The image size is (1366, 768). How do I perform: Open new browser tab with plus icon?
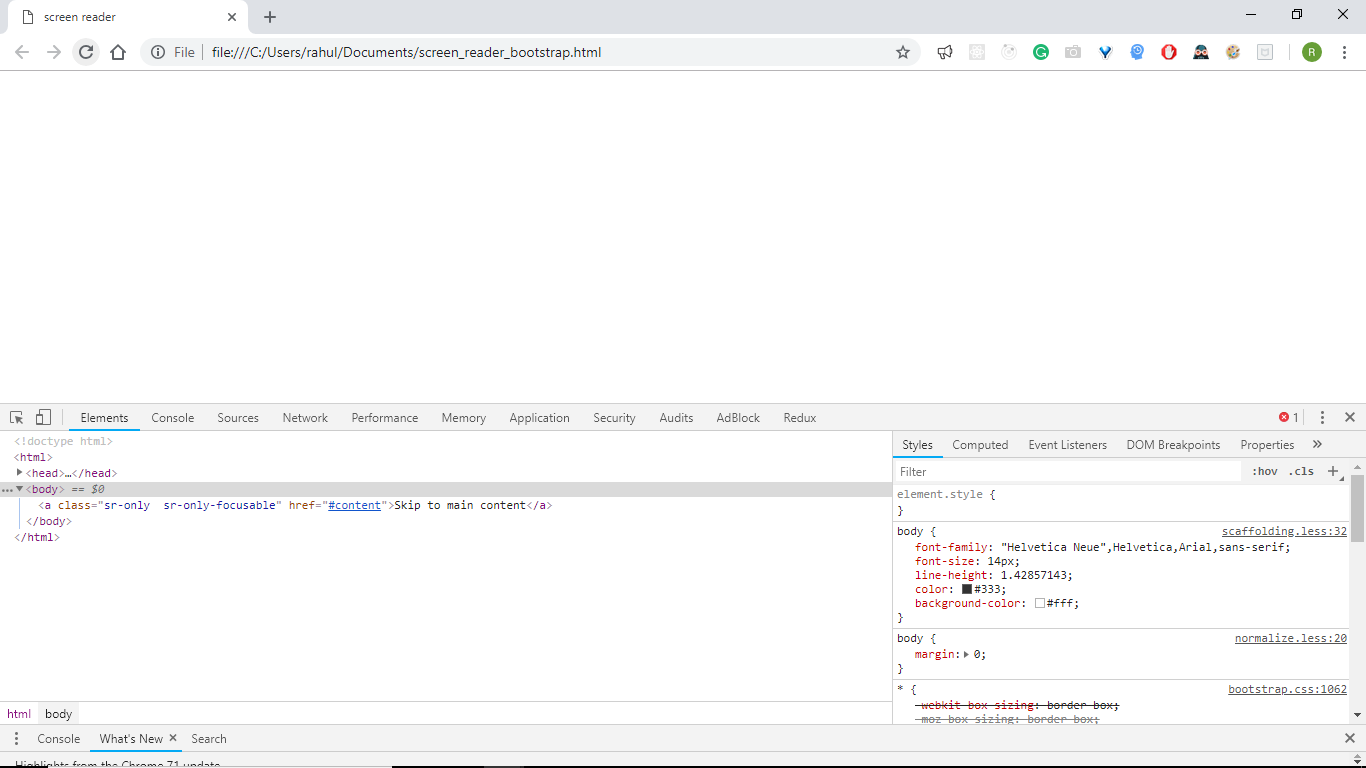tap(270, 17)
